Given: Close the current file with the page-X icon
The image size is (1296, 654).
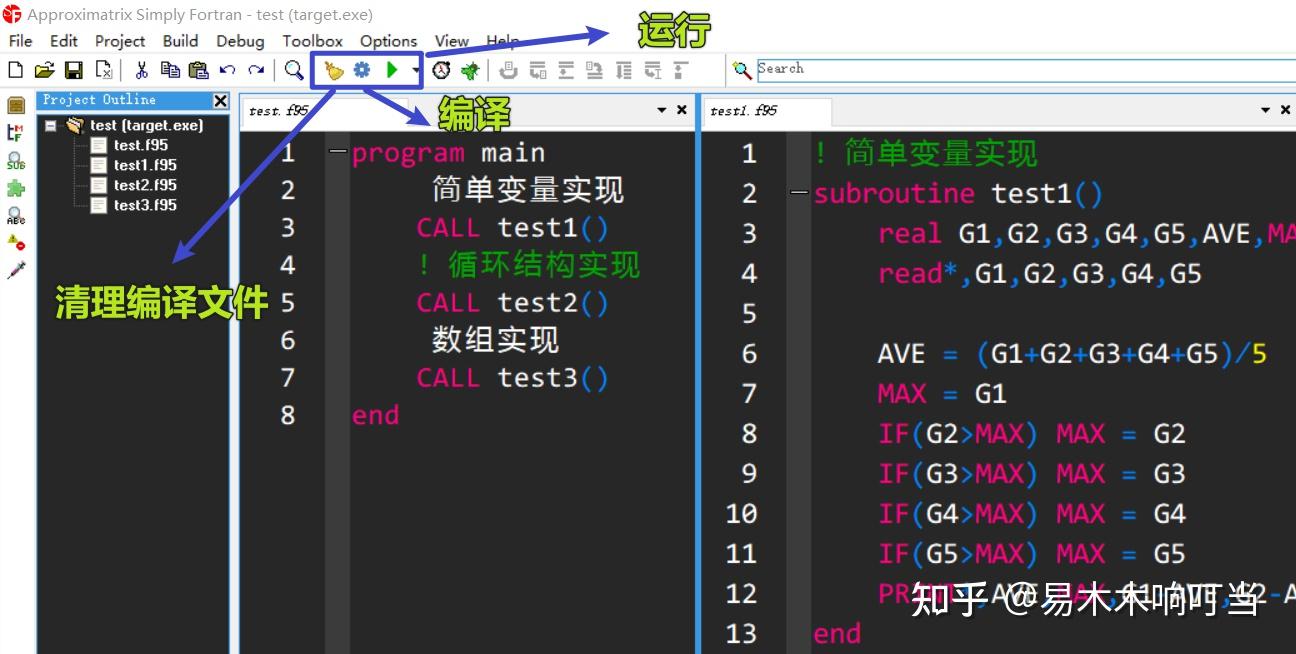Looking at the screenshot, I should [x=103, y=70].
